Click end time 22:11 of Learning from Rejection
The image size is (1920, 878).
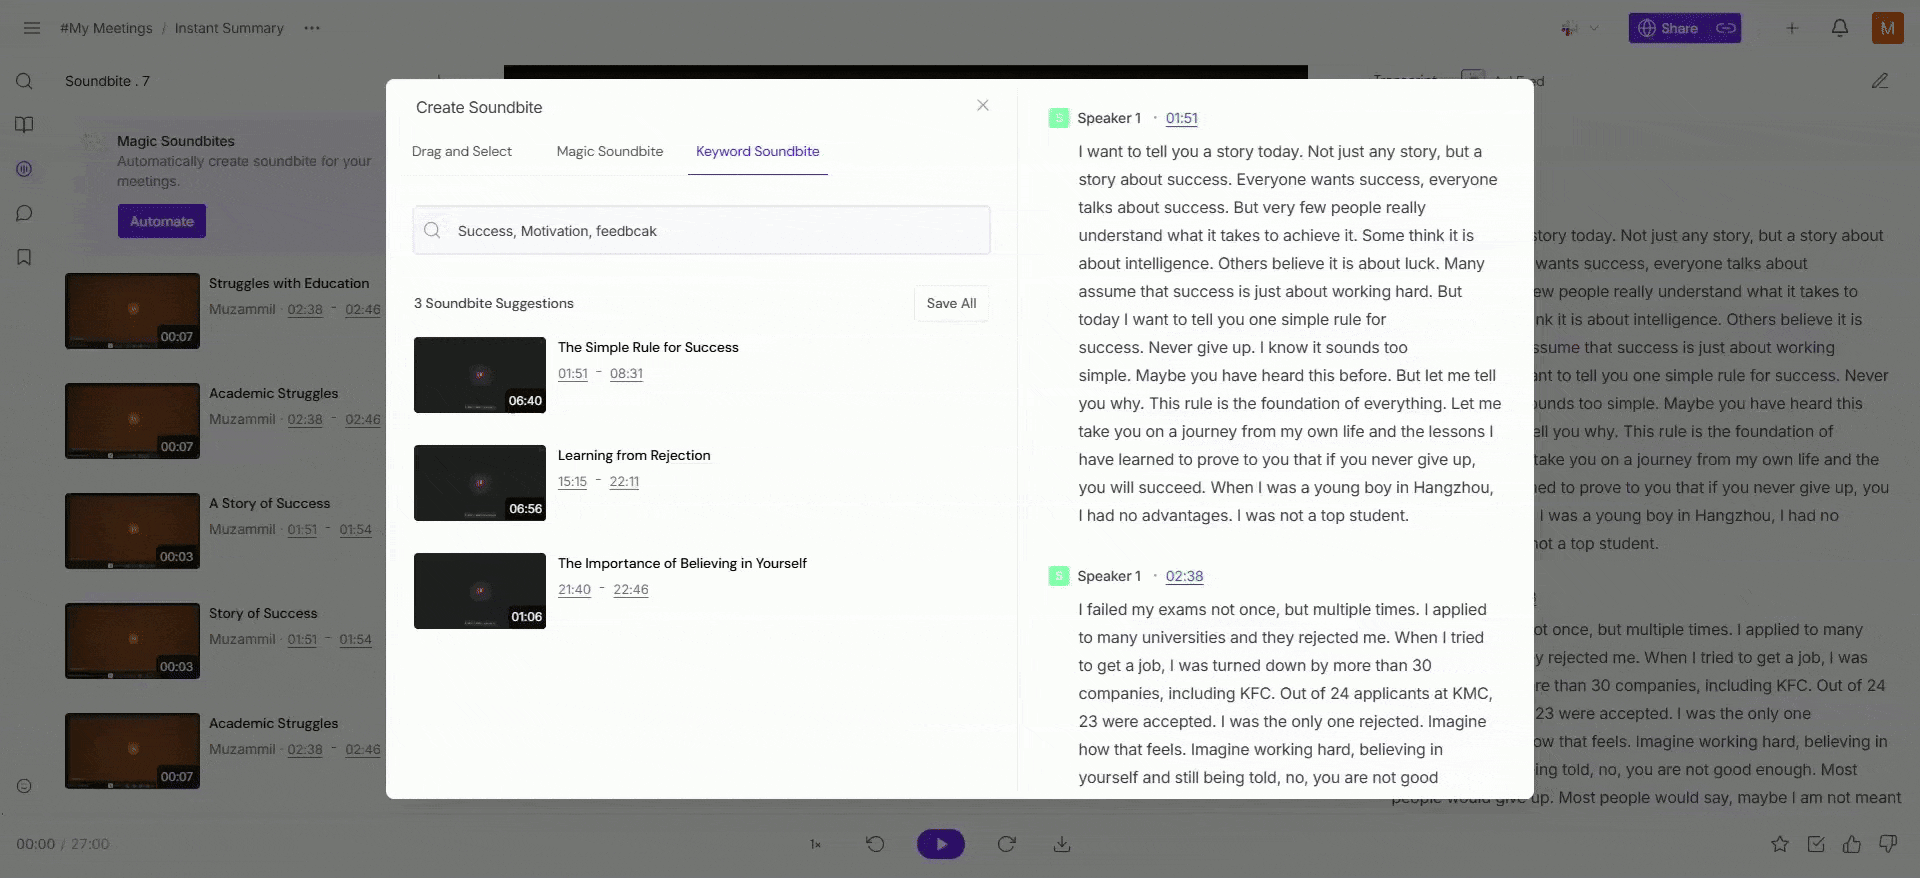point(624,481)
